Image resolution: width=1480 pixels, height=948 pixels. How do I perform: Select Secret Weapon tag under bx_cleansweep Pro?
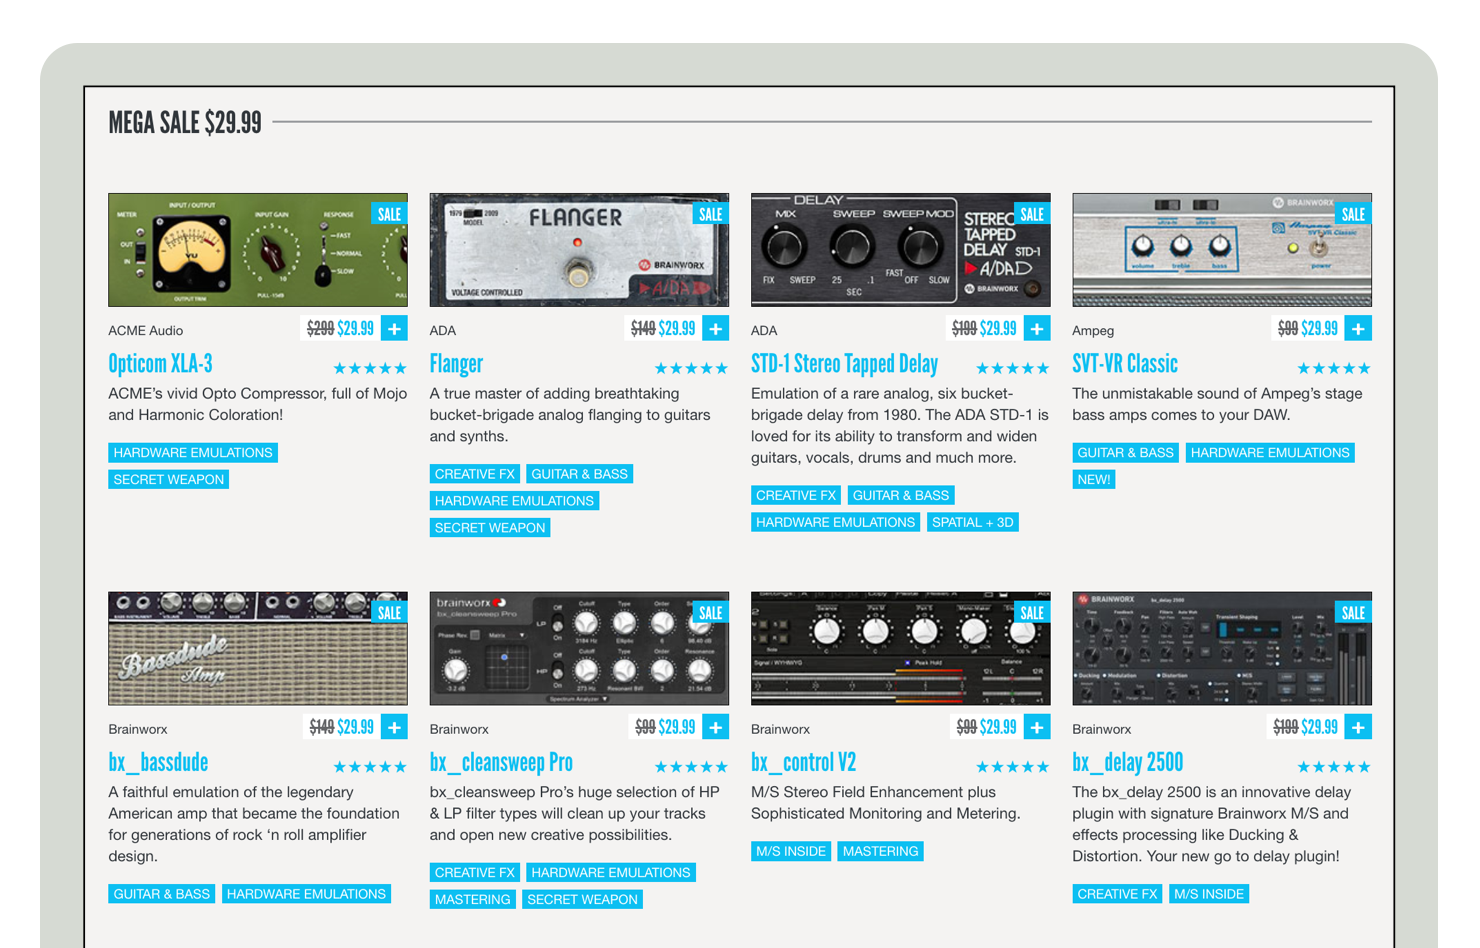click(x=583, y=900)
